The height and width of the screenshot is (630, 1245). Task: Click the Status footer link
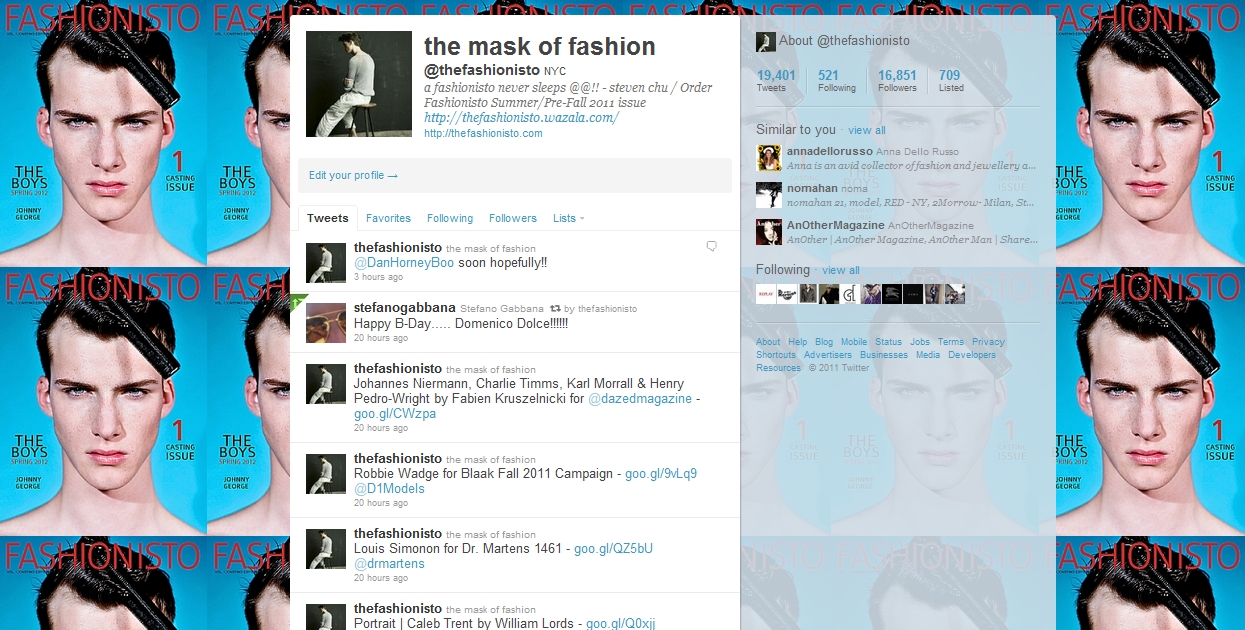pos(888,342)
